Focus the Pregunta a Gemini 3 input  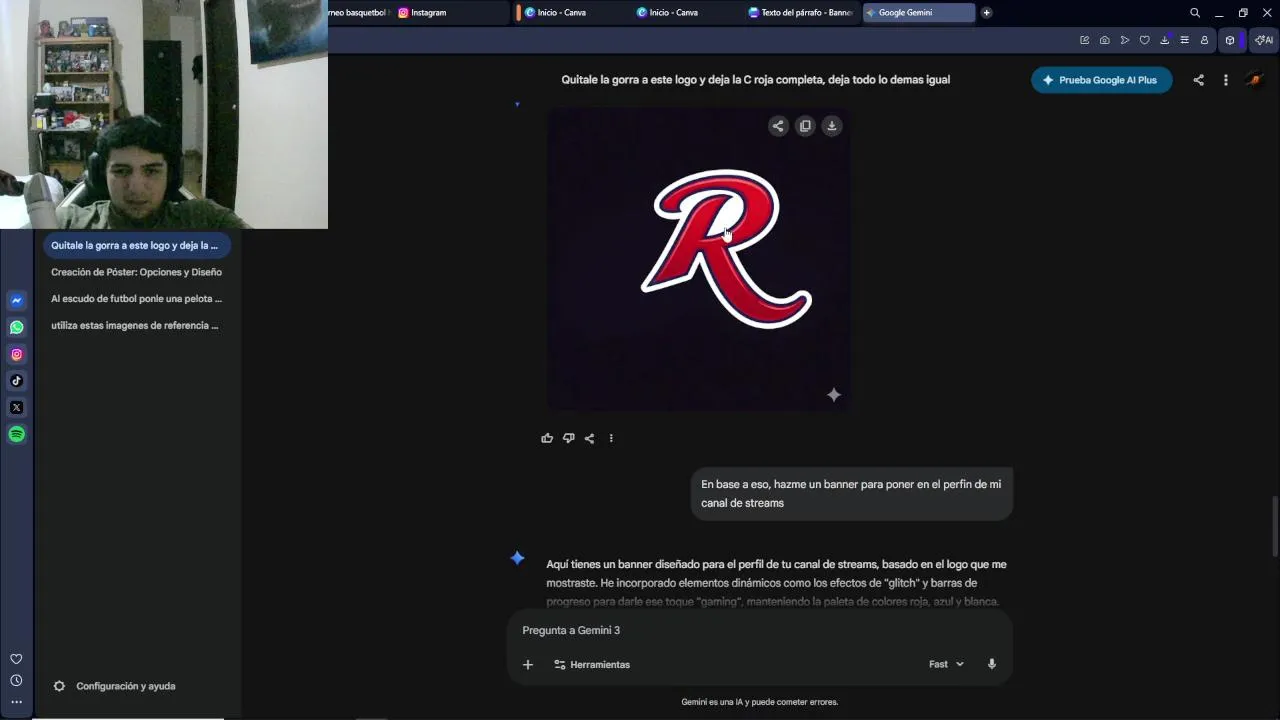click(760, 630)
